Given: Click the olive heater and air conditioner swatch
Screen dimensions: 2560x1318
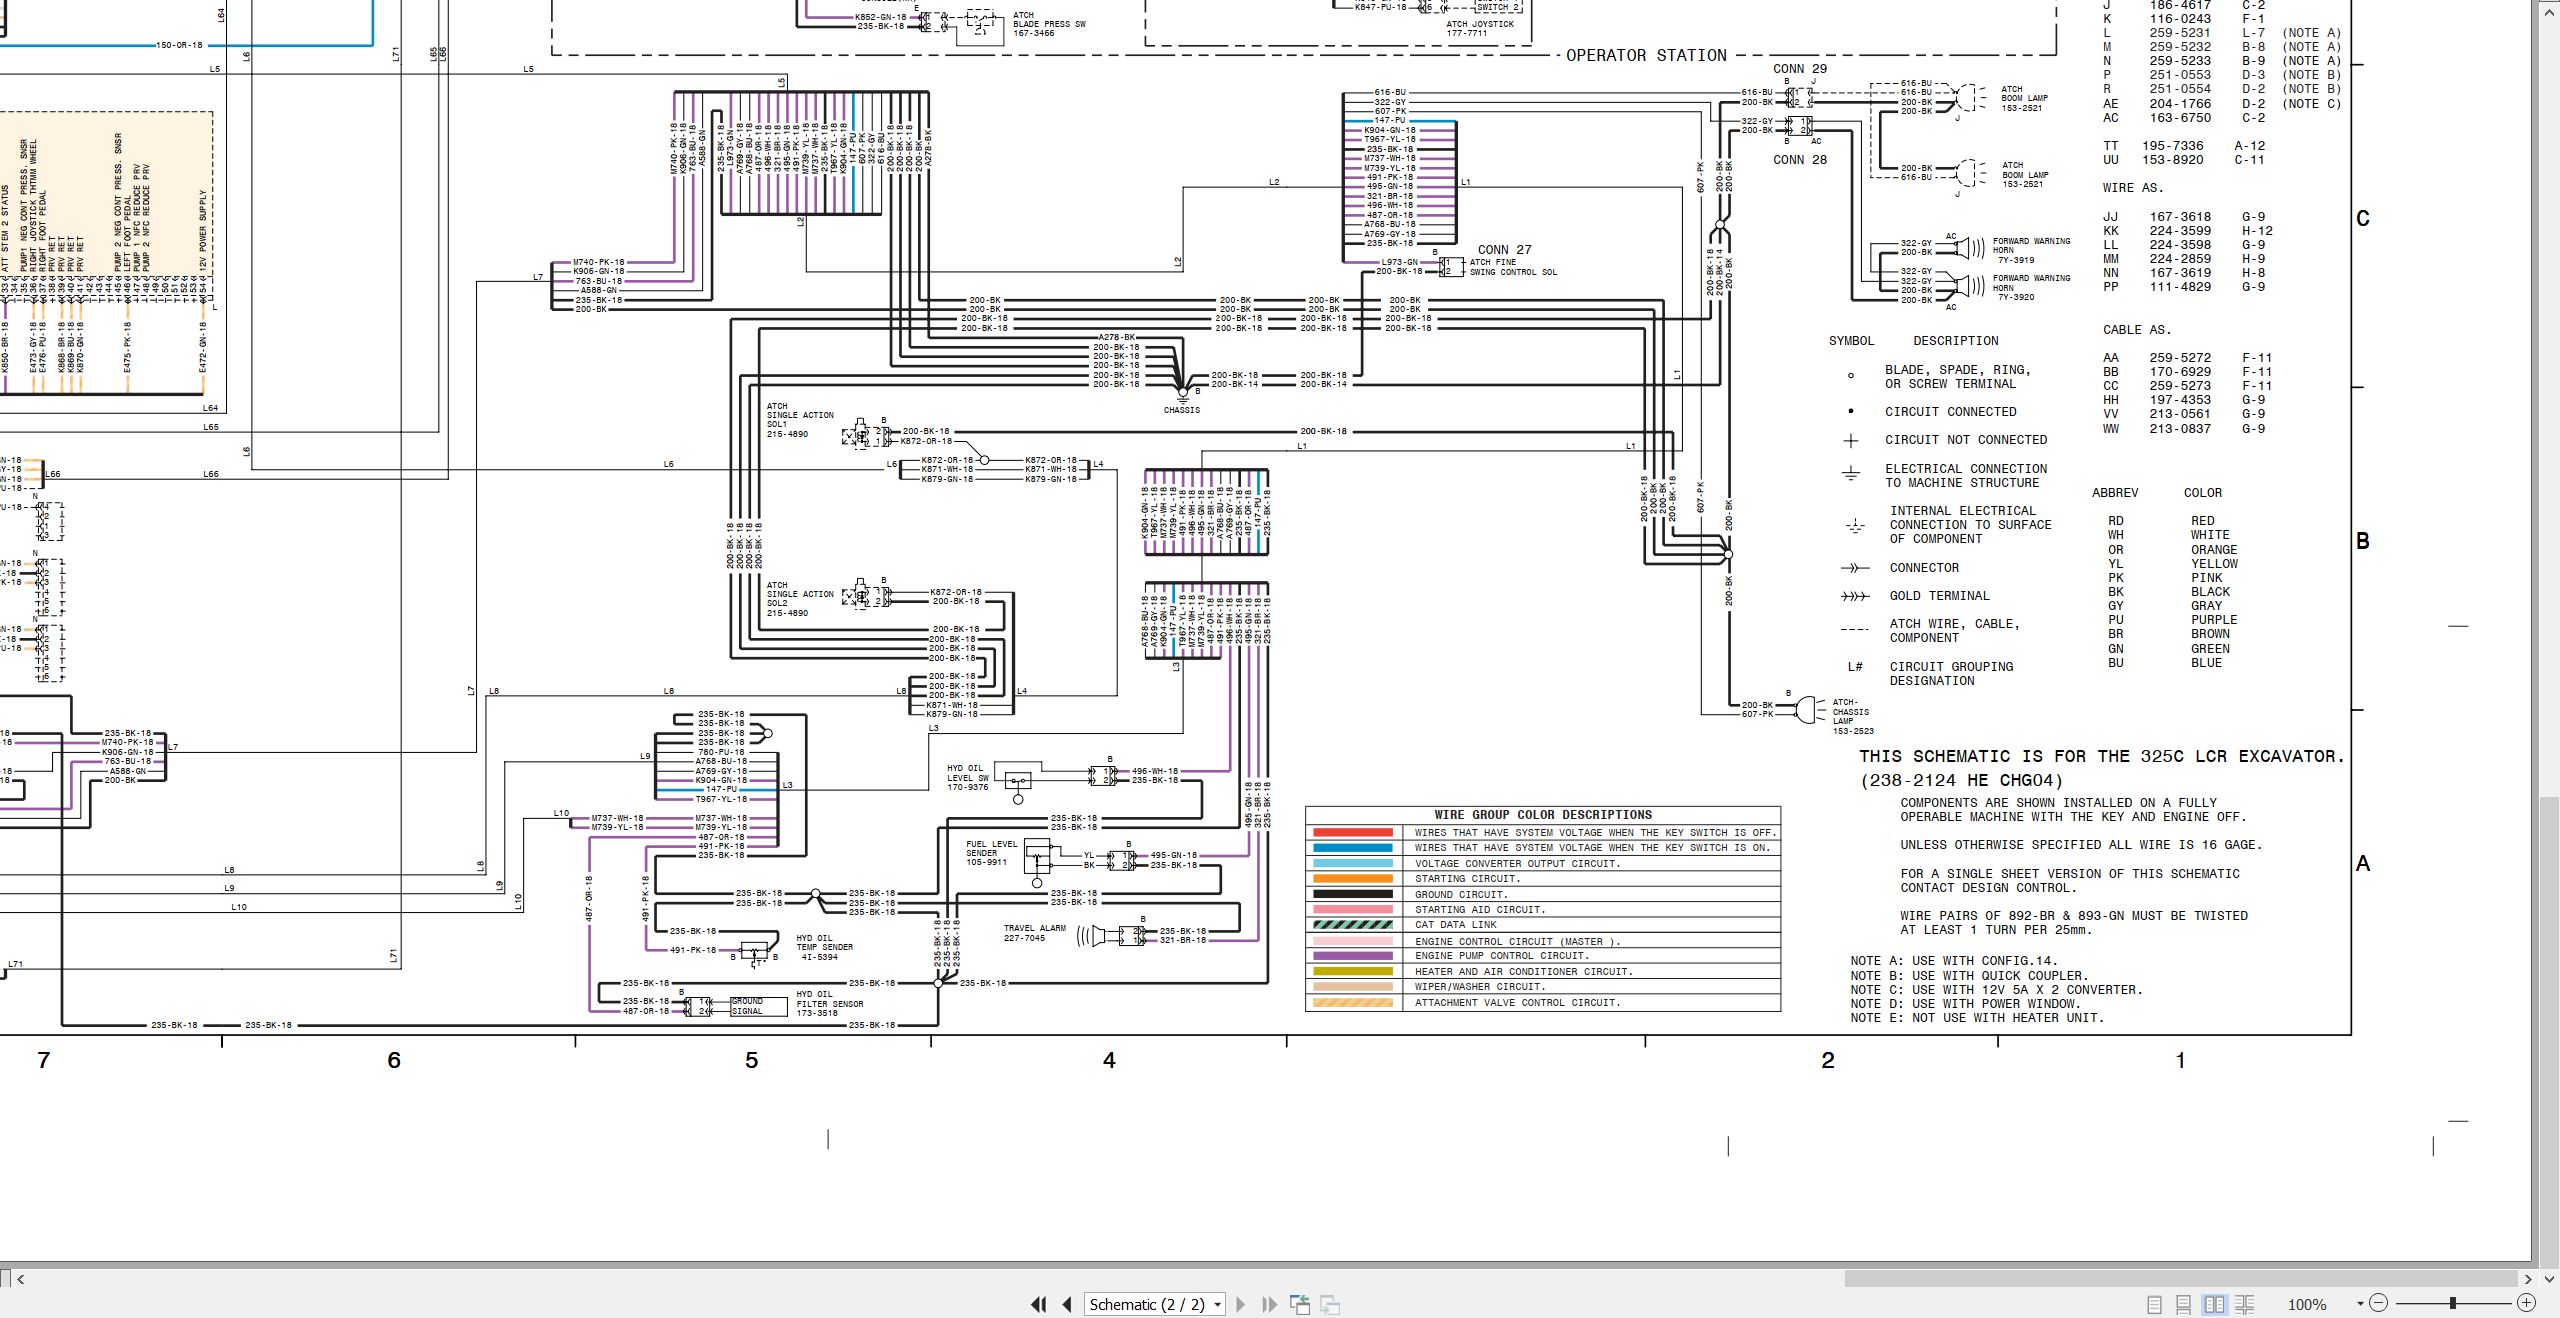Looking at the screenshot, I should click(1352, 972).
